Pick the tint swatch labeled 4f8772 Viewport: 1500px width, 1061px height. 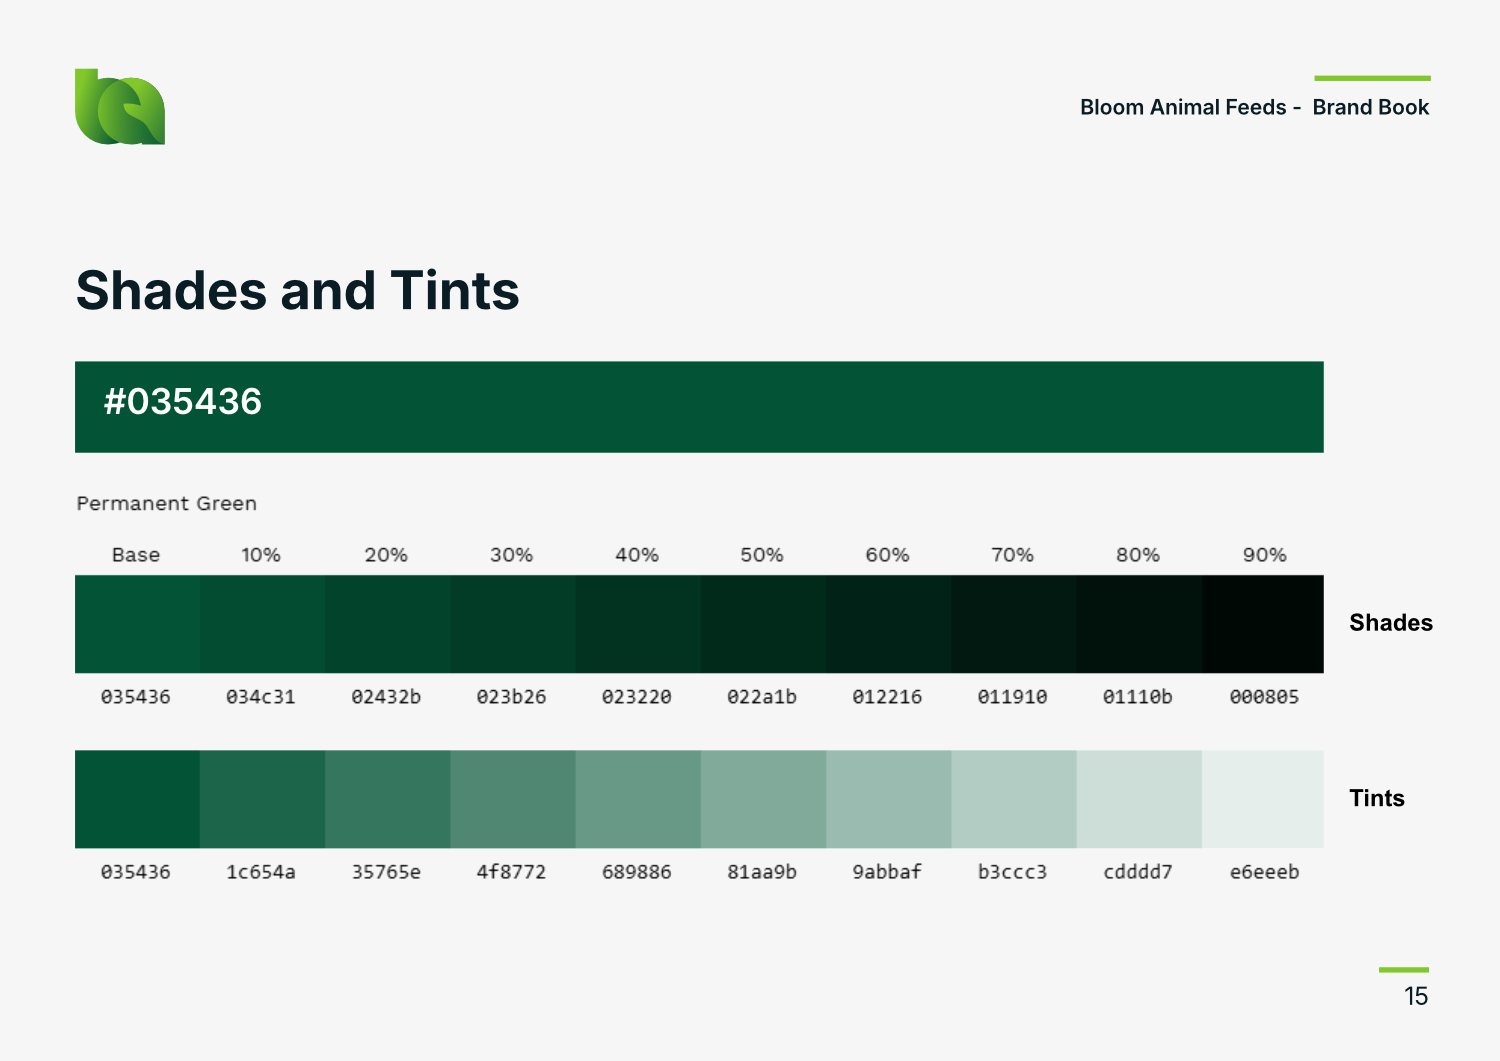(x=512, y=799)
